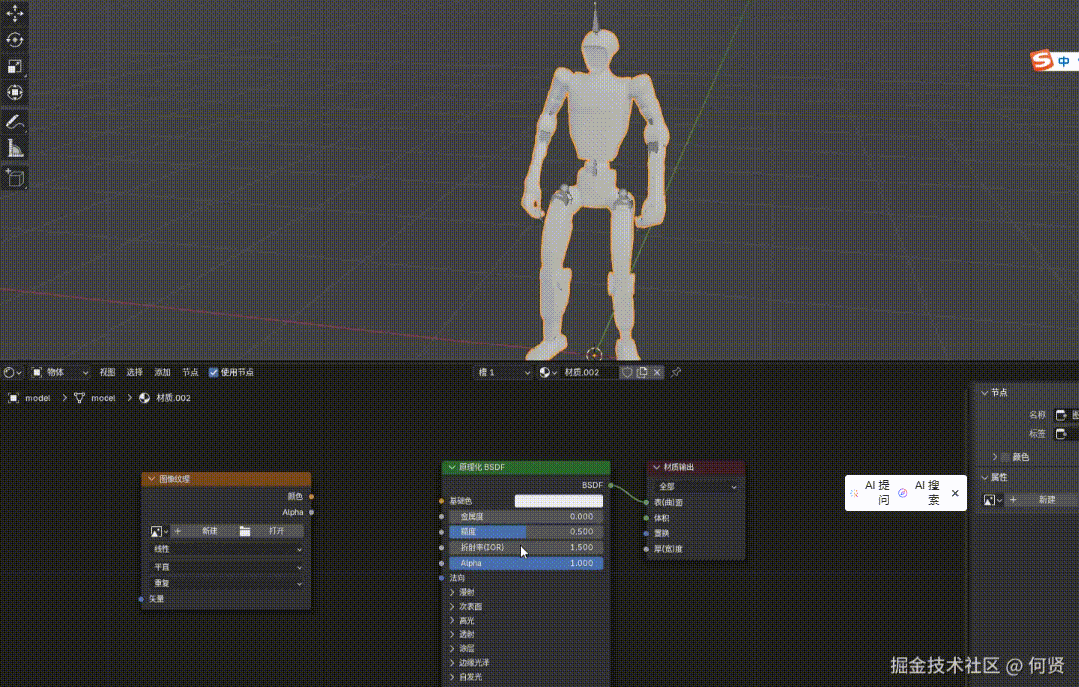Select the Rotate tool in viewport toolbar
Image resolution: width=1079 pixels, height=687 pixels.
(x=14, y=39)
